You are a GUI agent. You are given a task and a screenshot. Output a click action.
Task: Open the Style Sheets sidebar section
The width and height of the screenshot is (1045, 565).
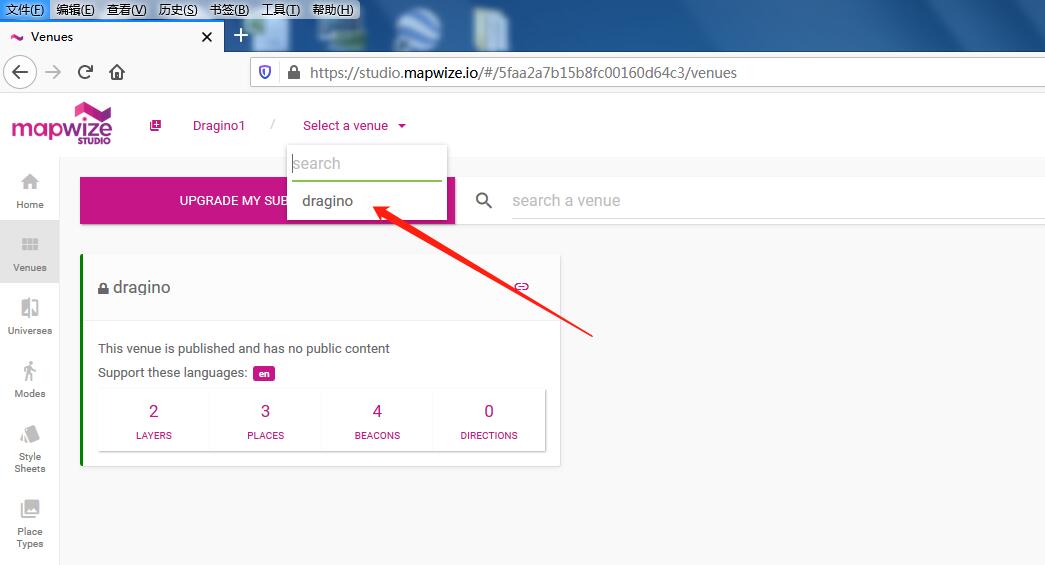[29, 448]
